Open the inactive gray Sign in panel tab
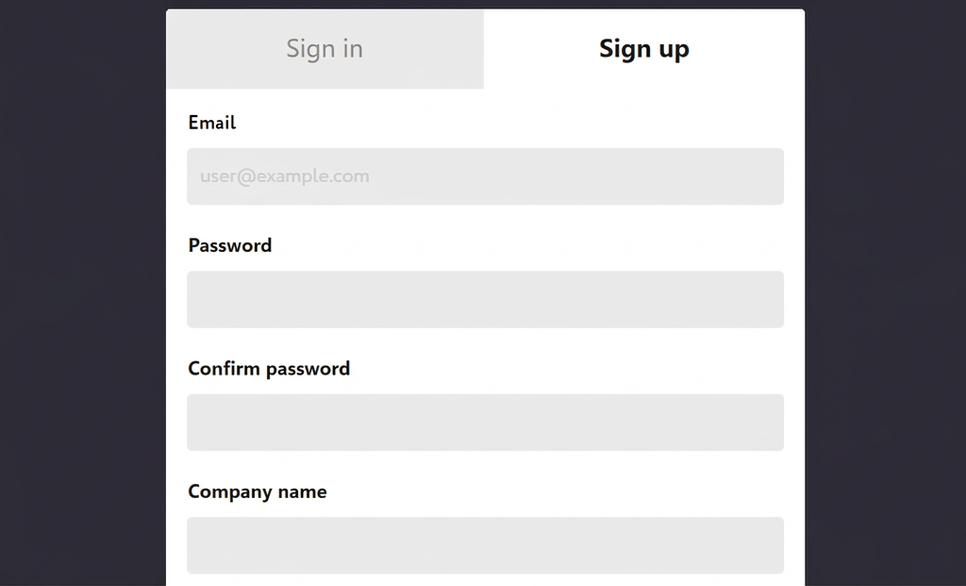This screenshot has height=586, width=966. coord(325,49)
